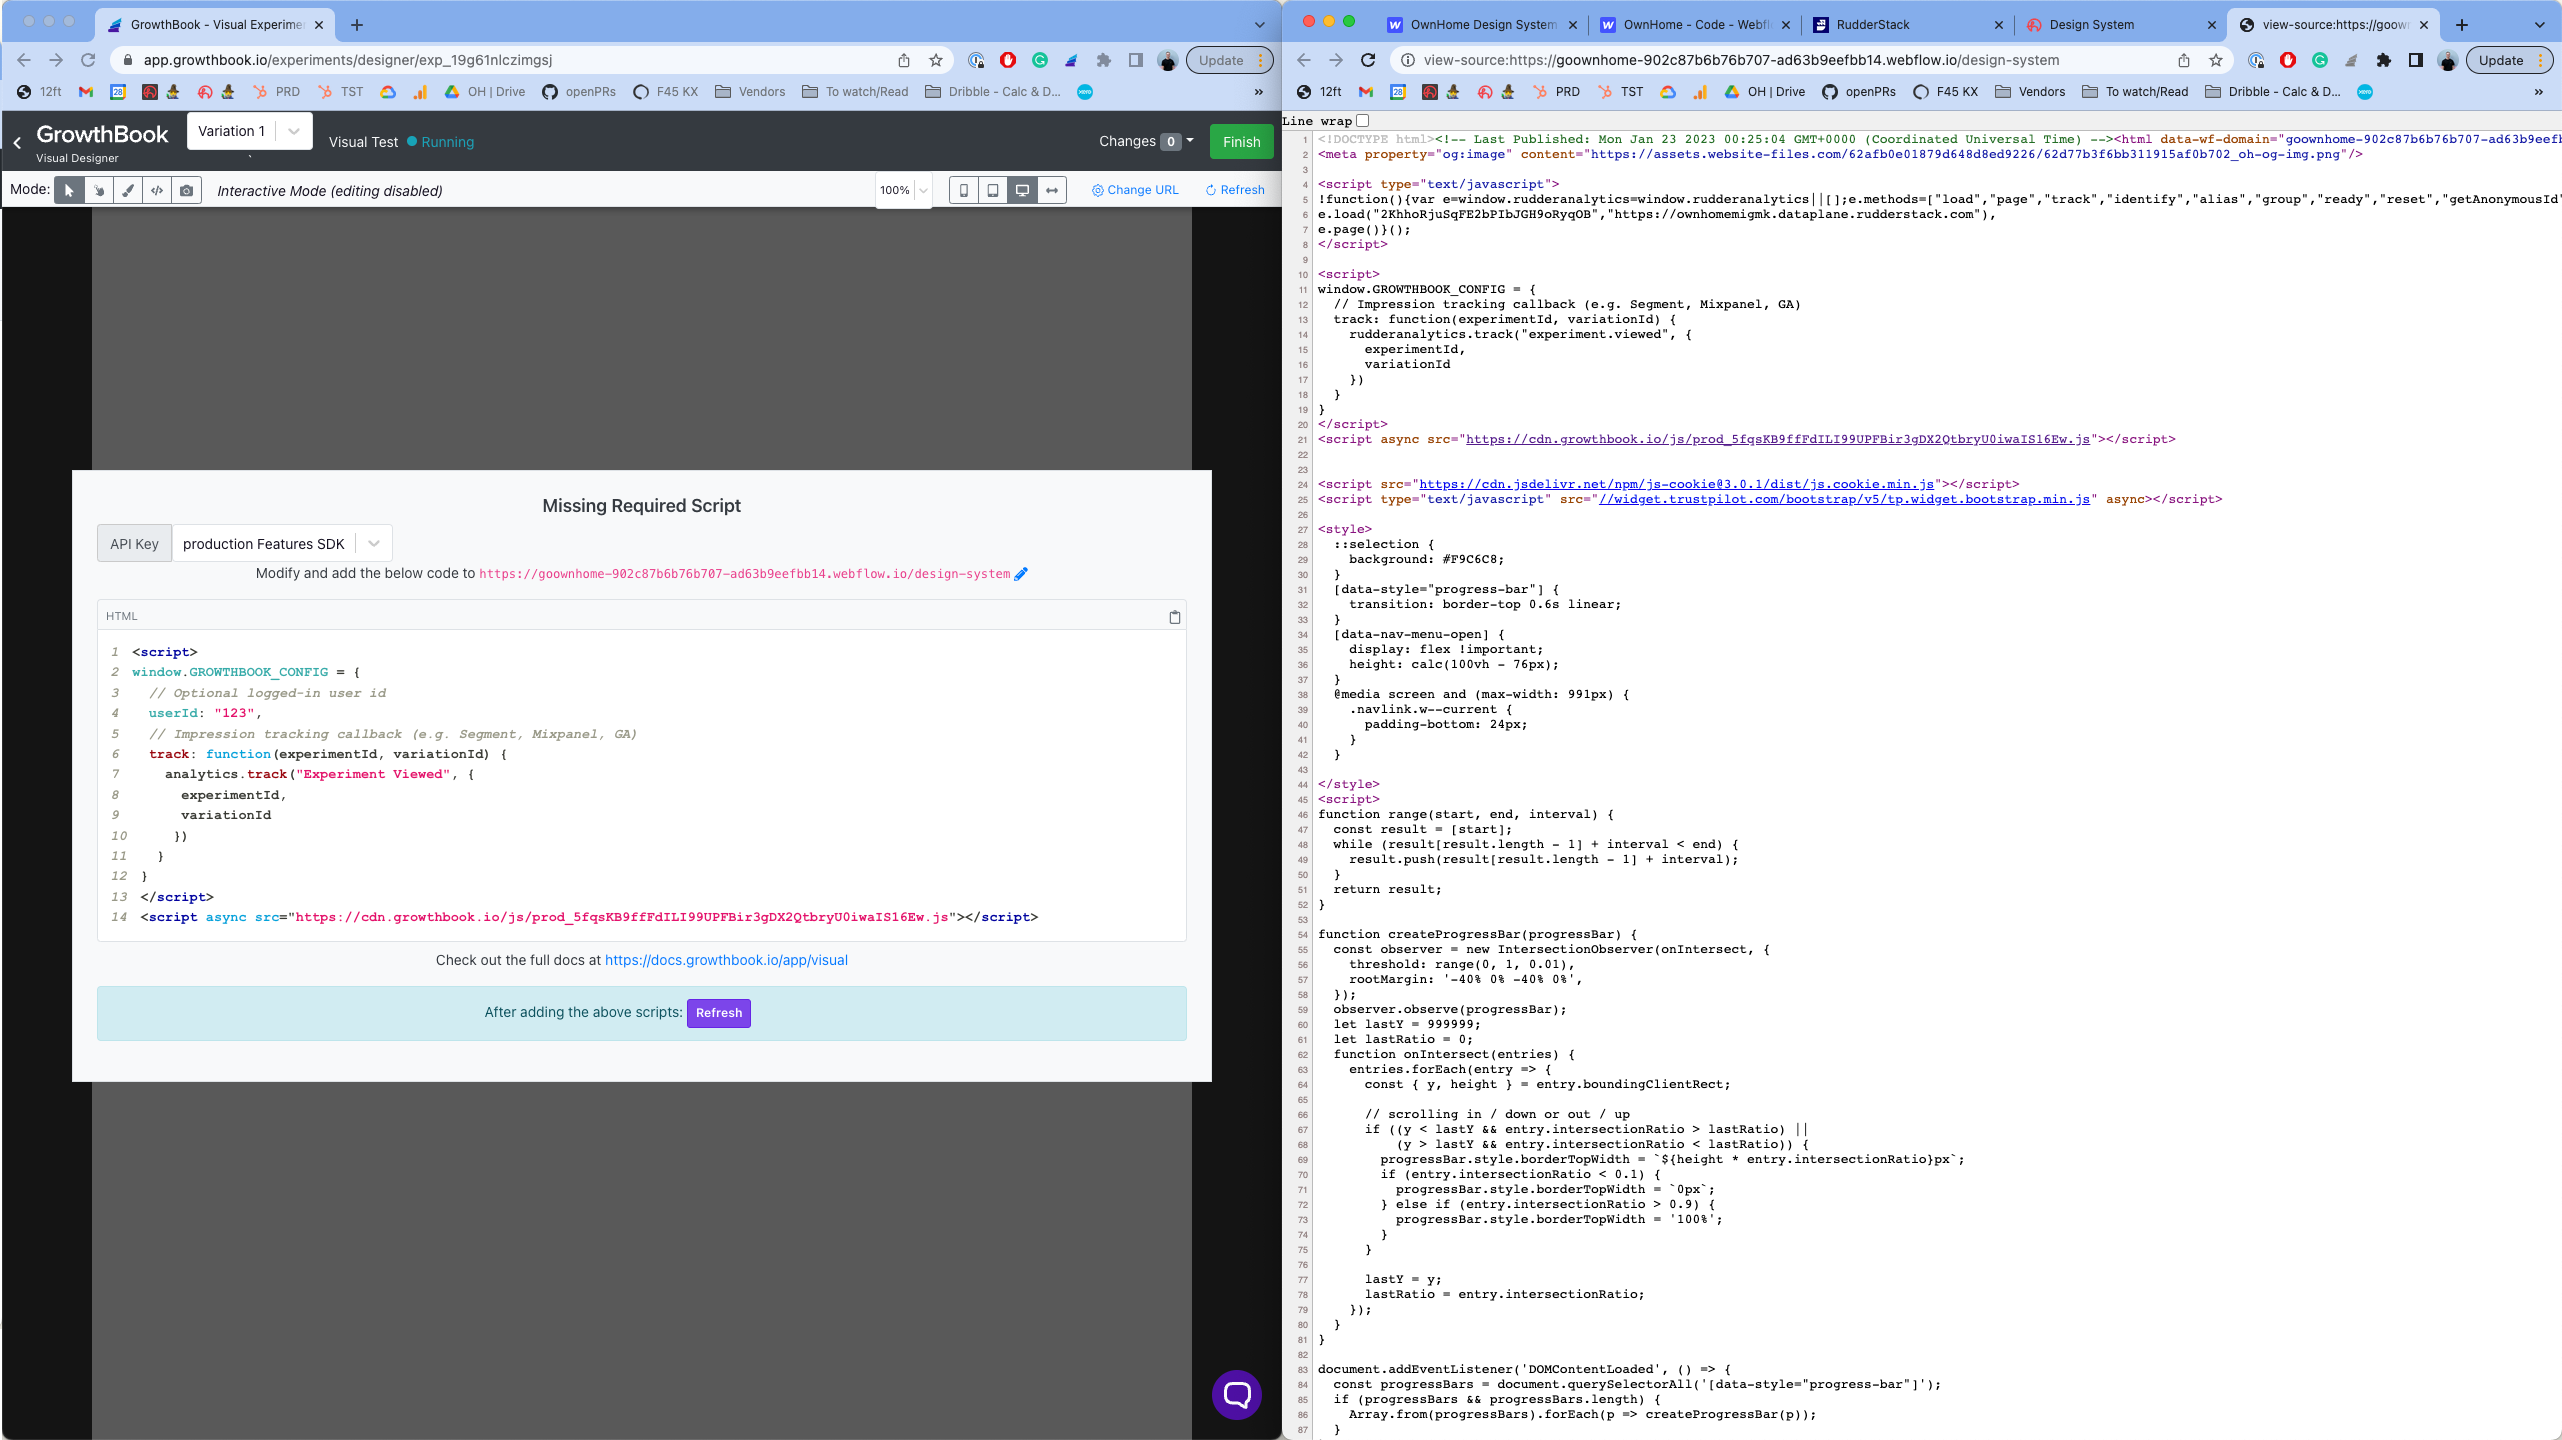Screen dimensions: 2562x1440
Task: Switch to interactive pointer mode
Action: click(x=98, y=190)
